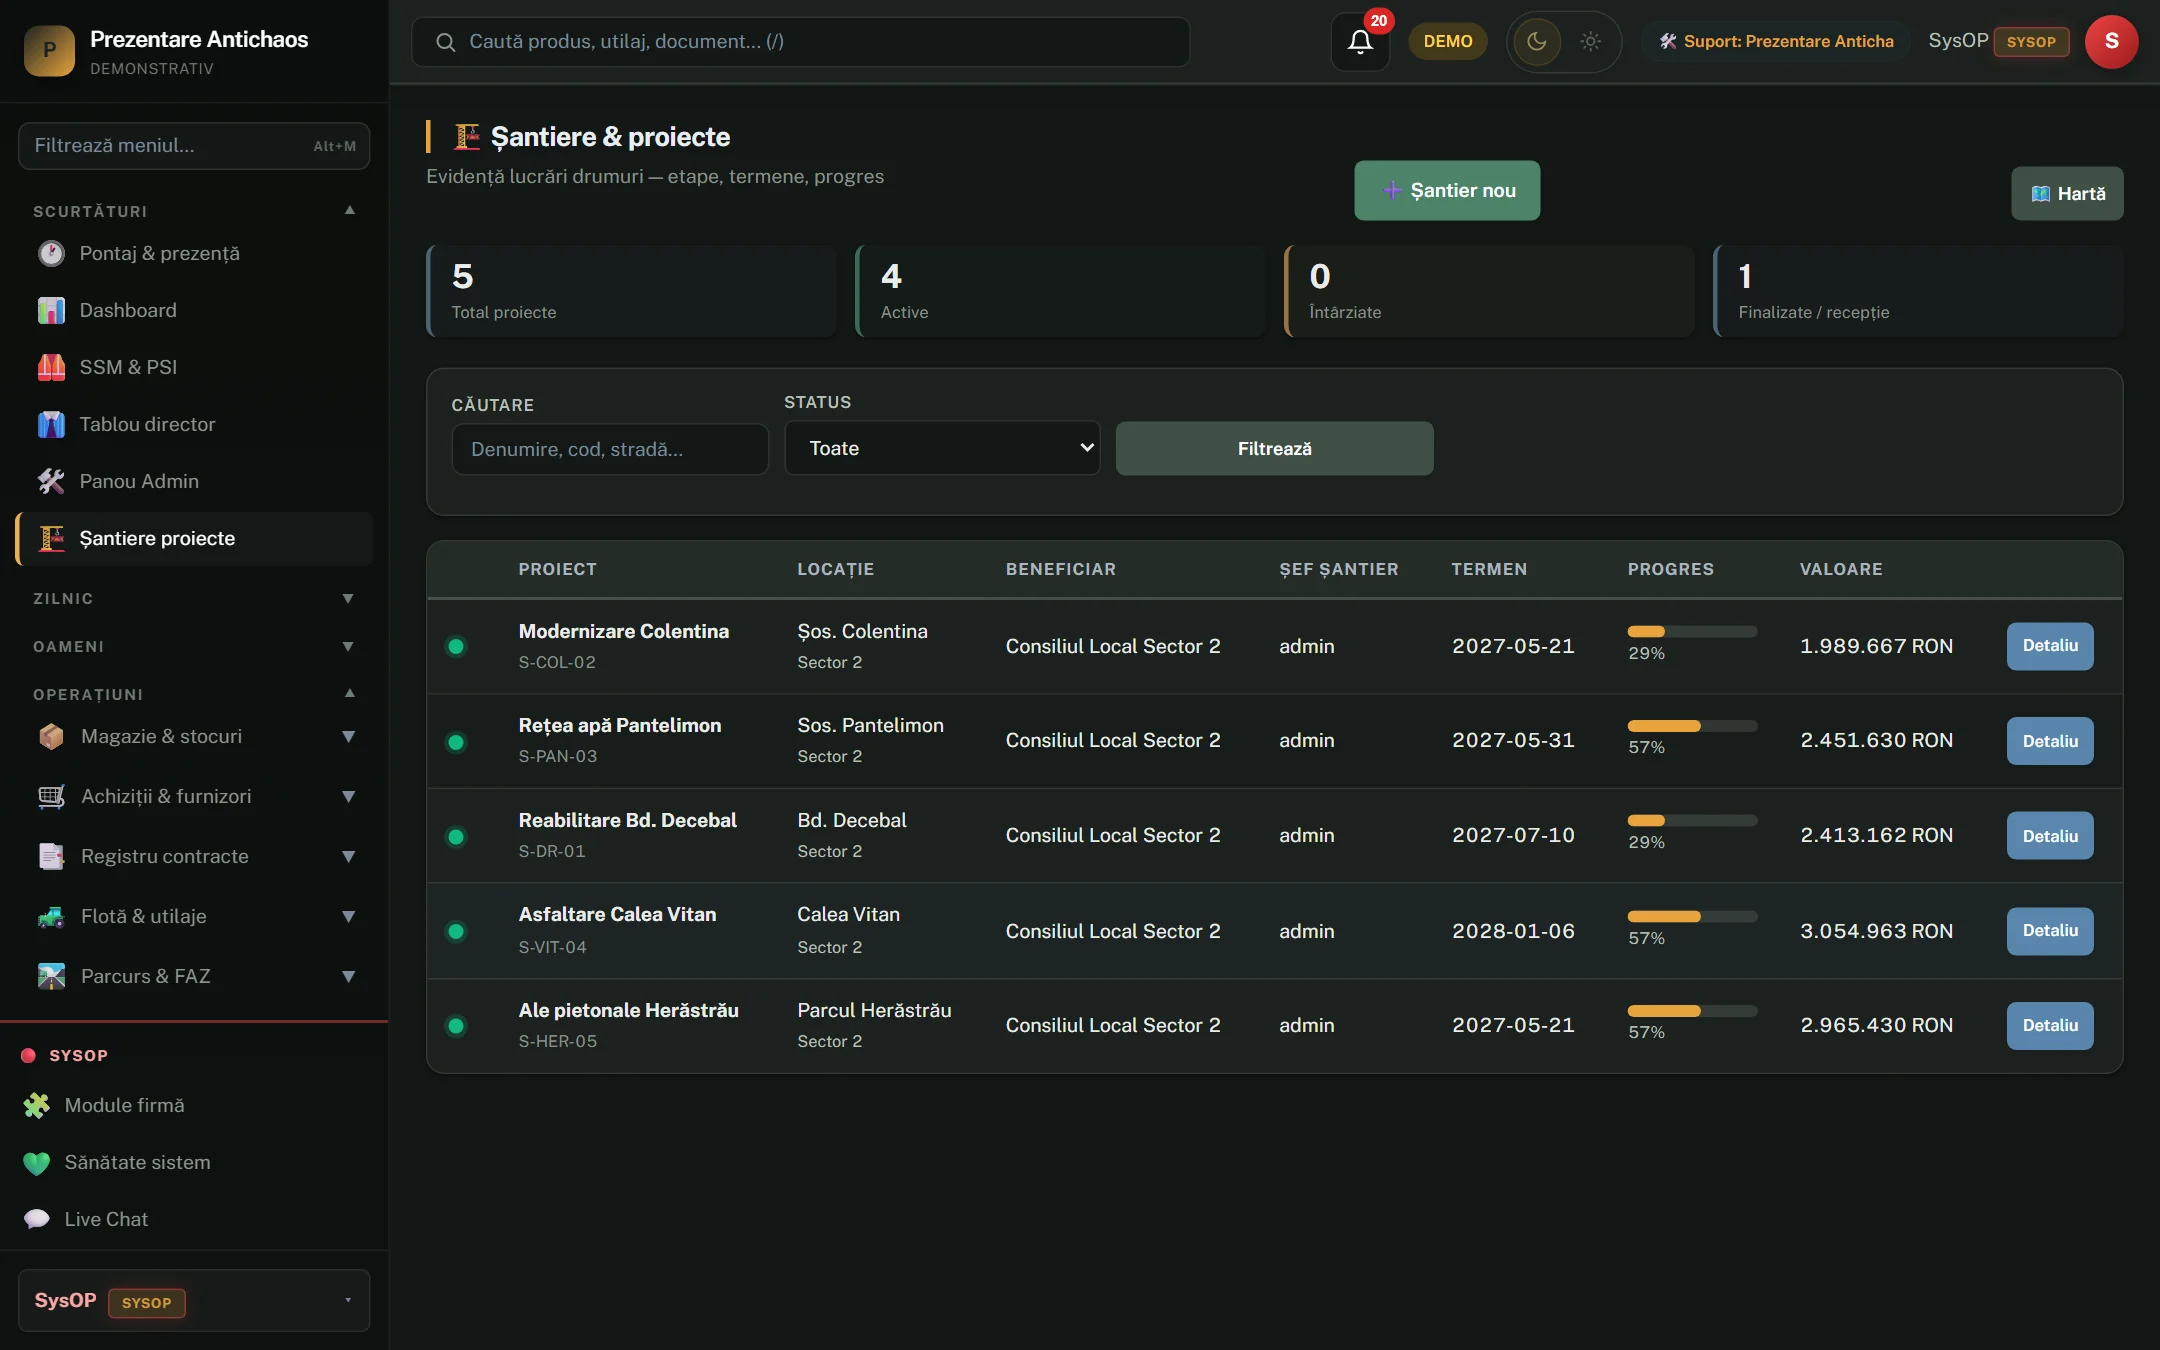Click the green status dot for Reabilitare Bd. Decebal
2160x1350 pixels.
tap(456, 837)
